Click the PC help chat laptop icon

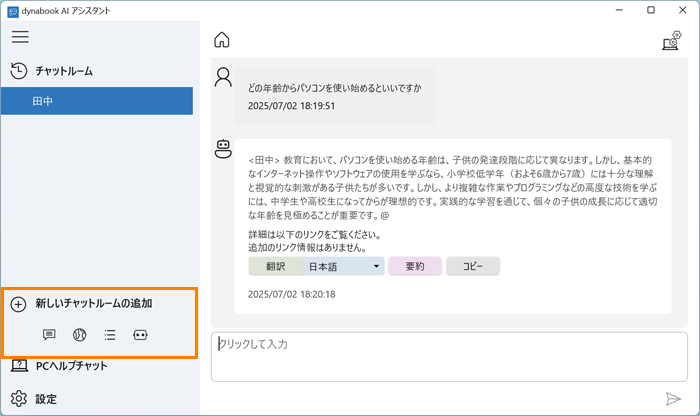click(x=19, y=366)
